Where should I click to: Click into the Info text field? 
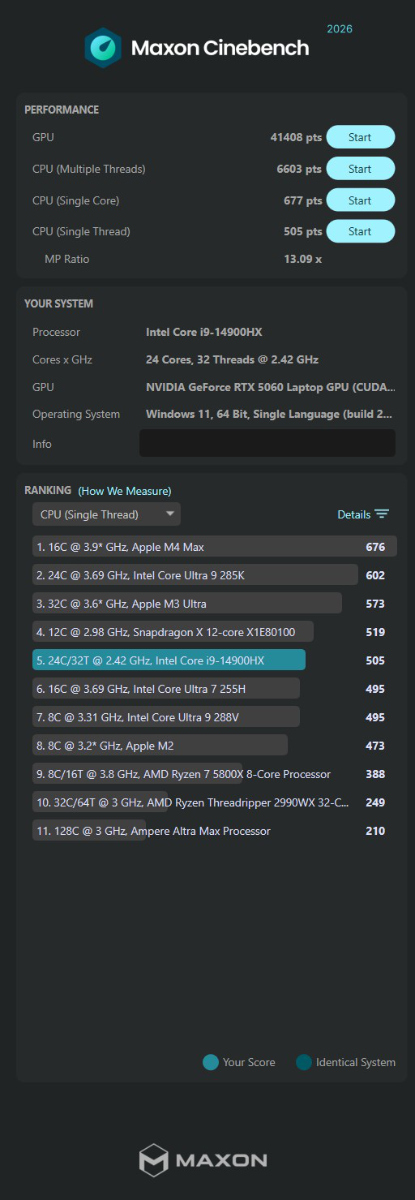pyautogui.click(x=267, y=443)
